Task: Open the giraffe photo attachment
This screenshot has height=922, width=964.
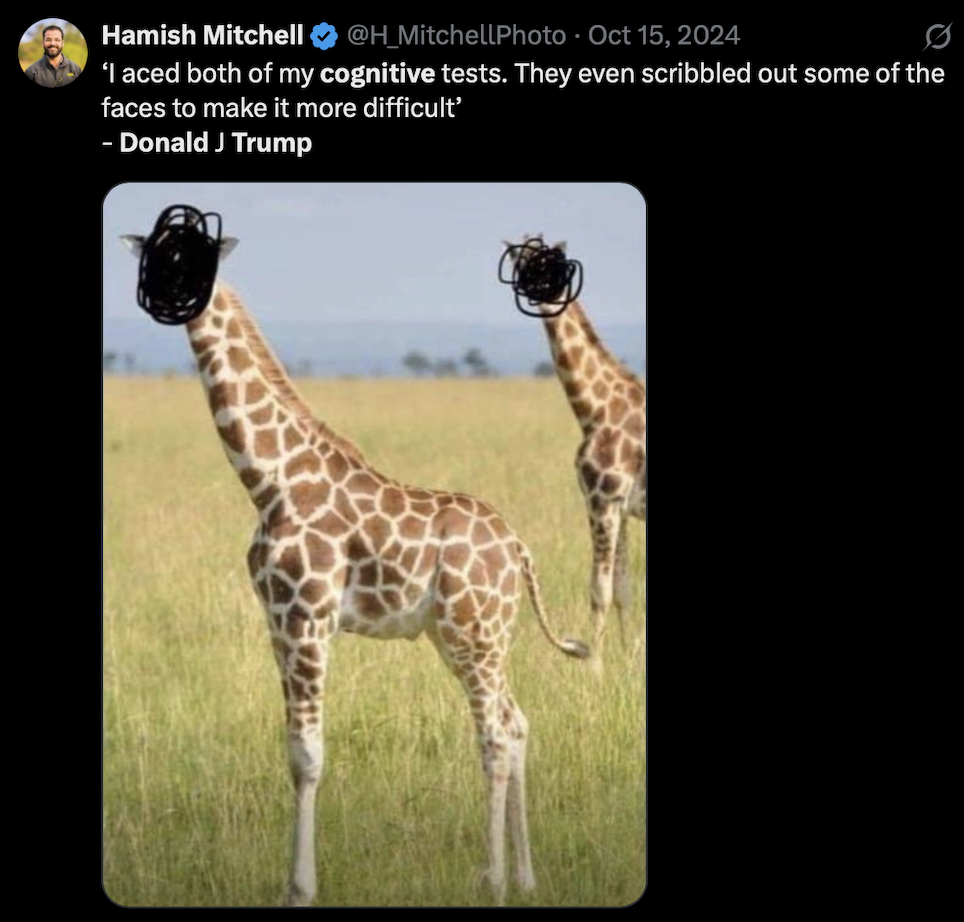Action: tap(374, 544)
